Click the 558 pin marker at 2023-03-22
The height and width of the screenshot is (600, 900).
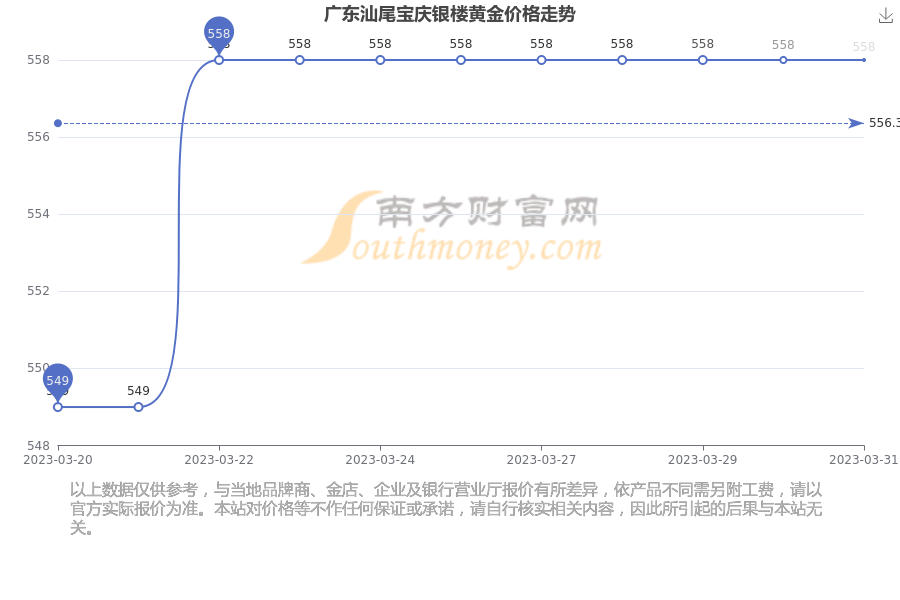tap(219, 34)
